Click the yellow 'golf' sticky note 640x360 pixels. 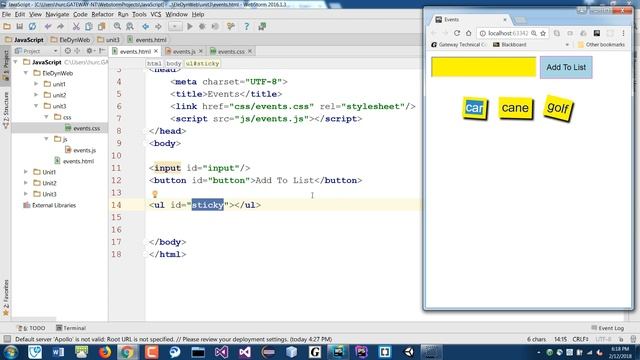558,108
